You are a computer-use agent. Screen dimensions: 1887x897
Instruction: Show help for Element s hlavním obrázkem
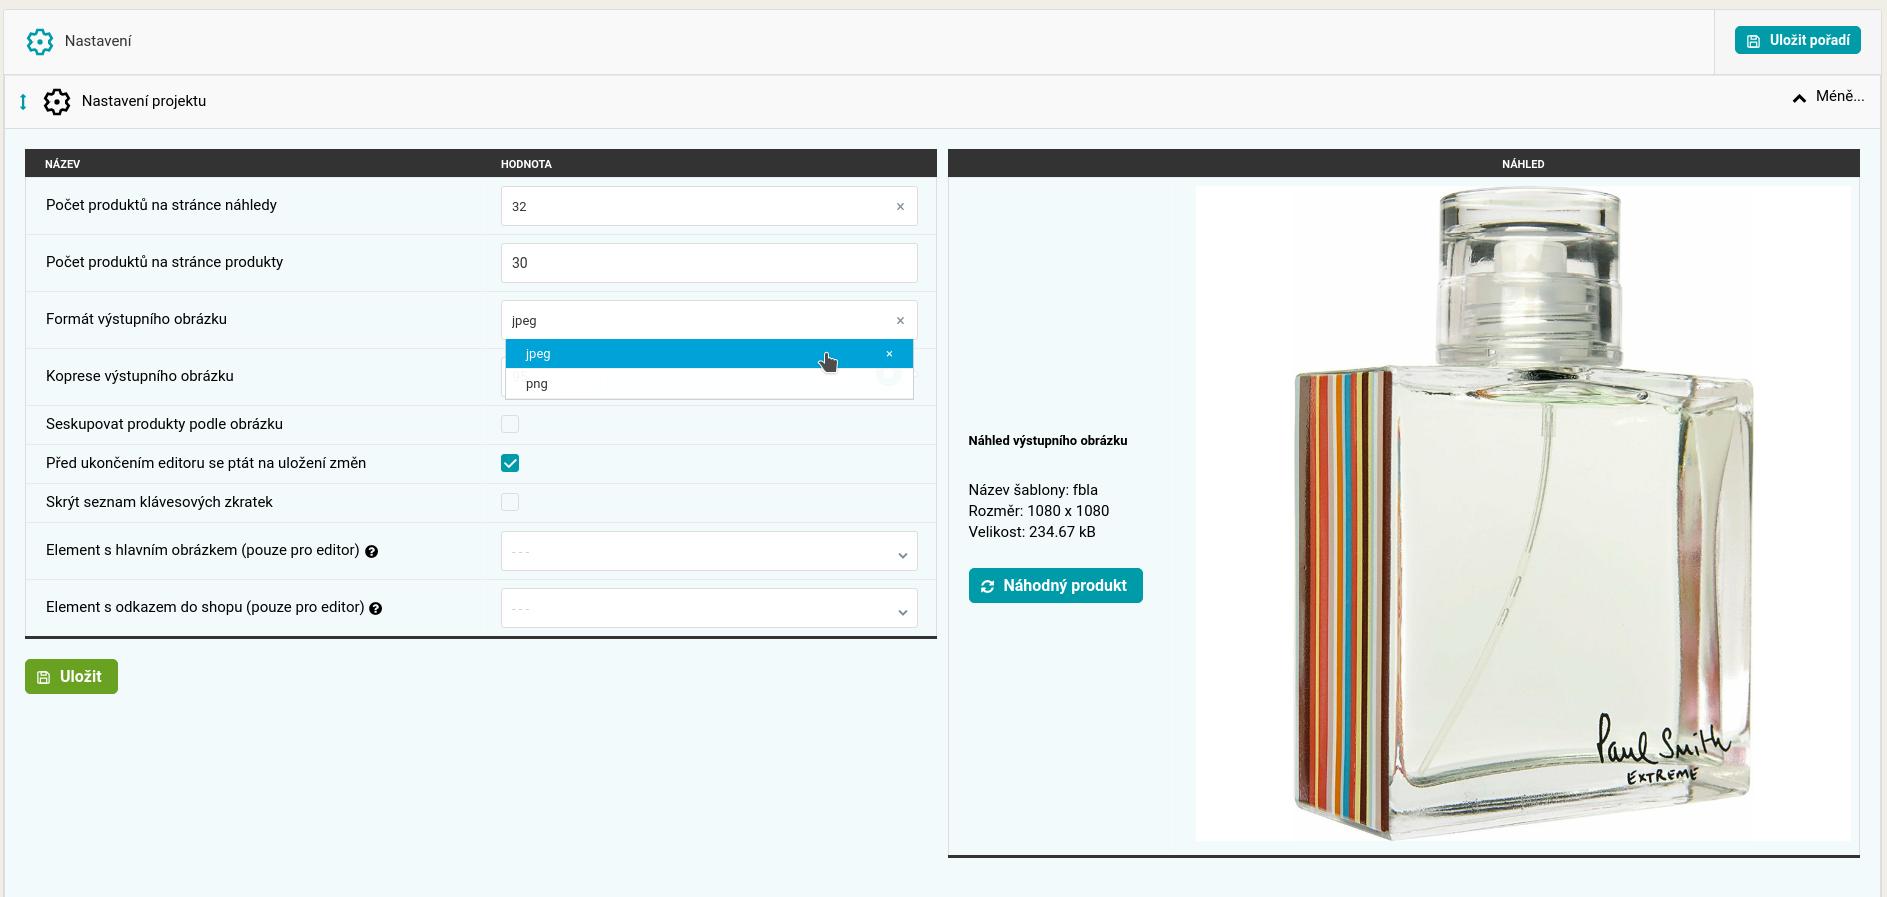[x=371, y=551]
